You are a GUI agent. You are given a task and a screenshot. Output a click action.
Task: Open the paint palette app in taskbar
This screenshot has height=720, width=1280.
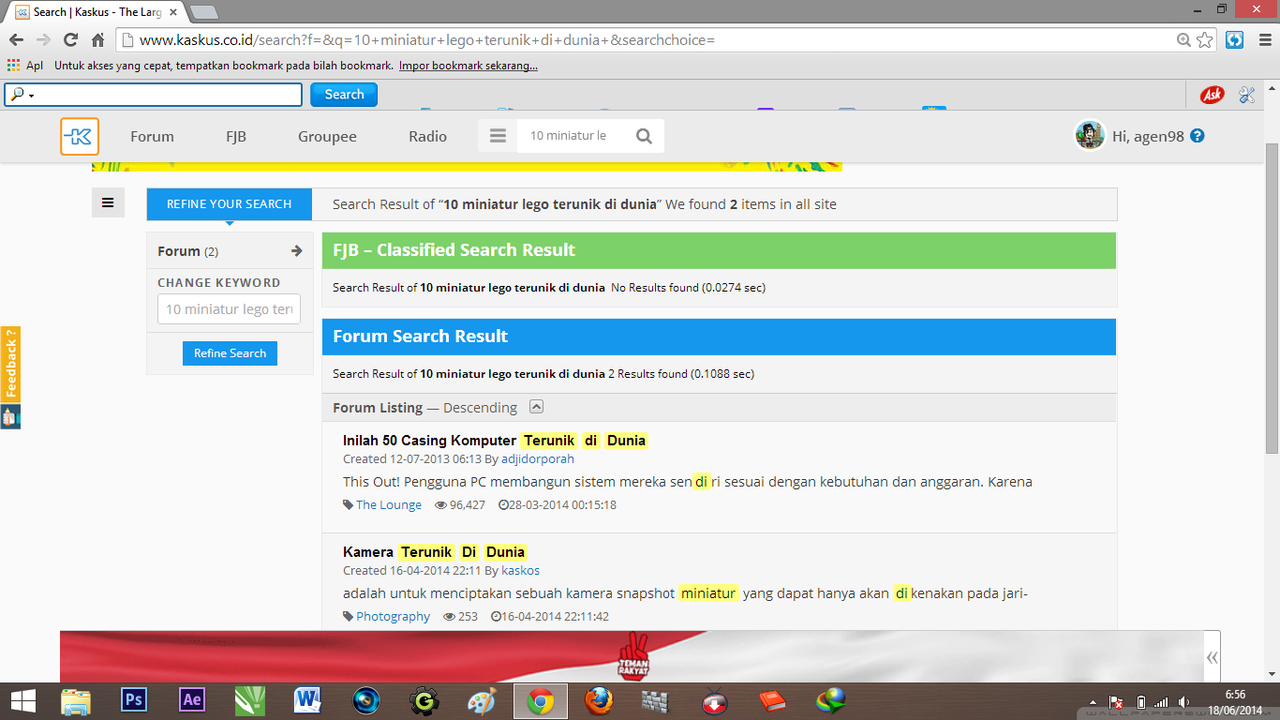click(482, 700)
